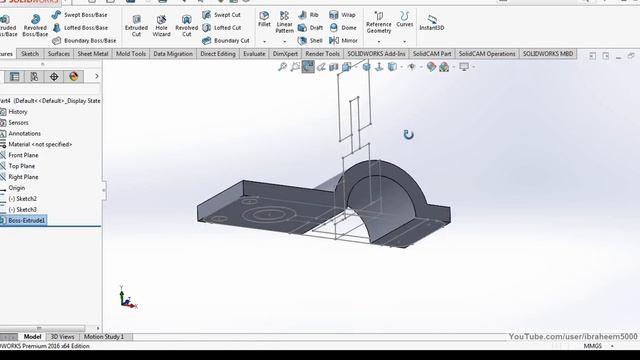Choose Swept Cut
The width and height of the screenshot is (640, 360).
[221, 15]
